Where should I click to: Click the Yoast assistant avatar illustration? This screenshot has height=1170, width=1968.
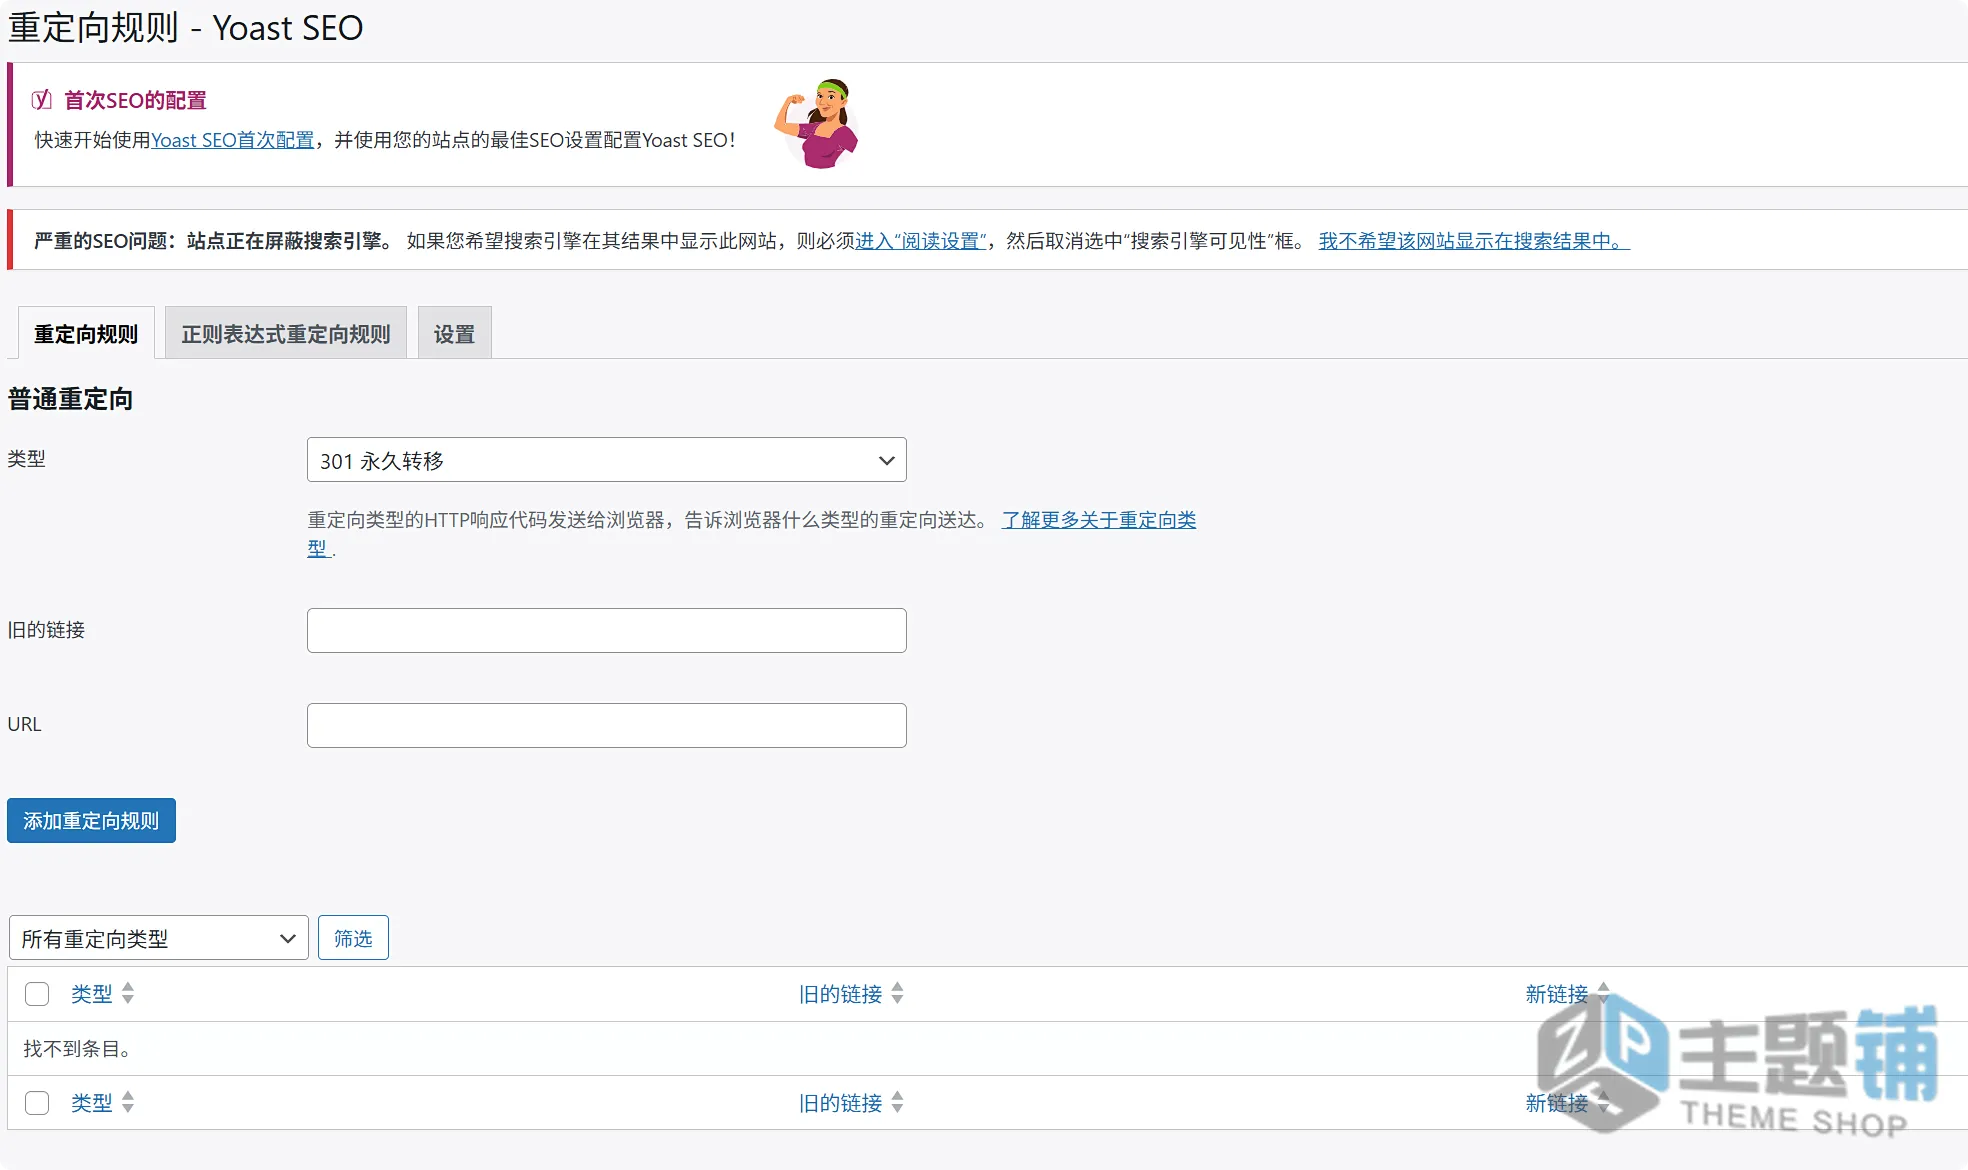click(x=817, y=124)
